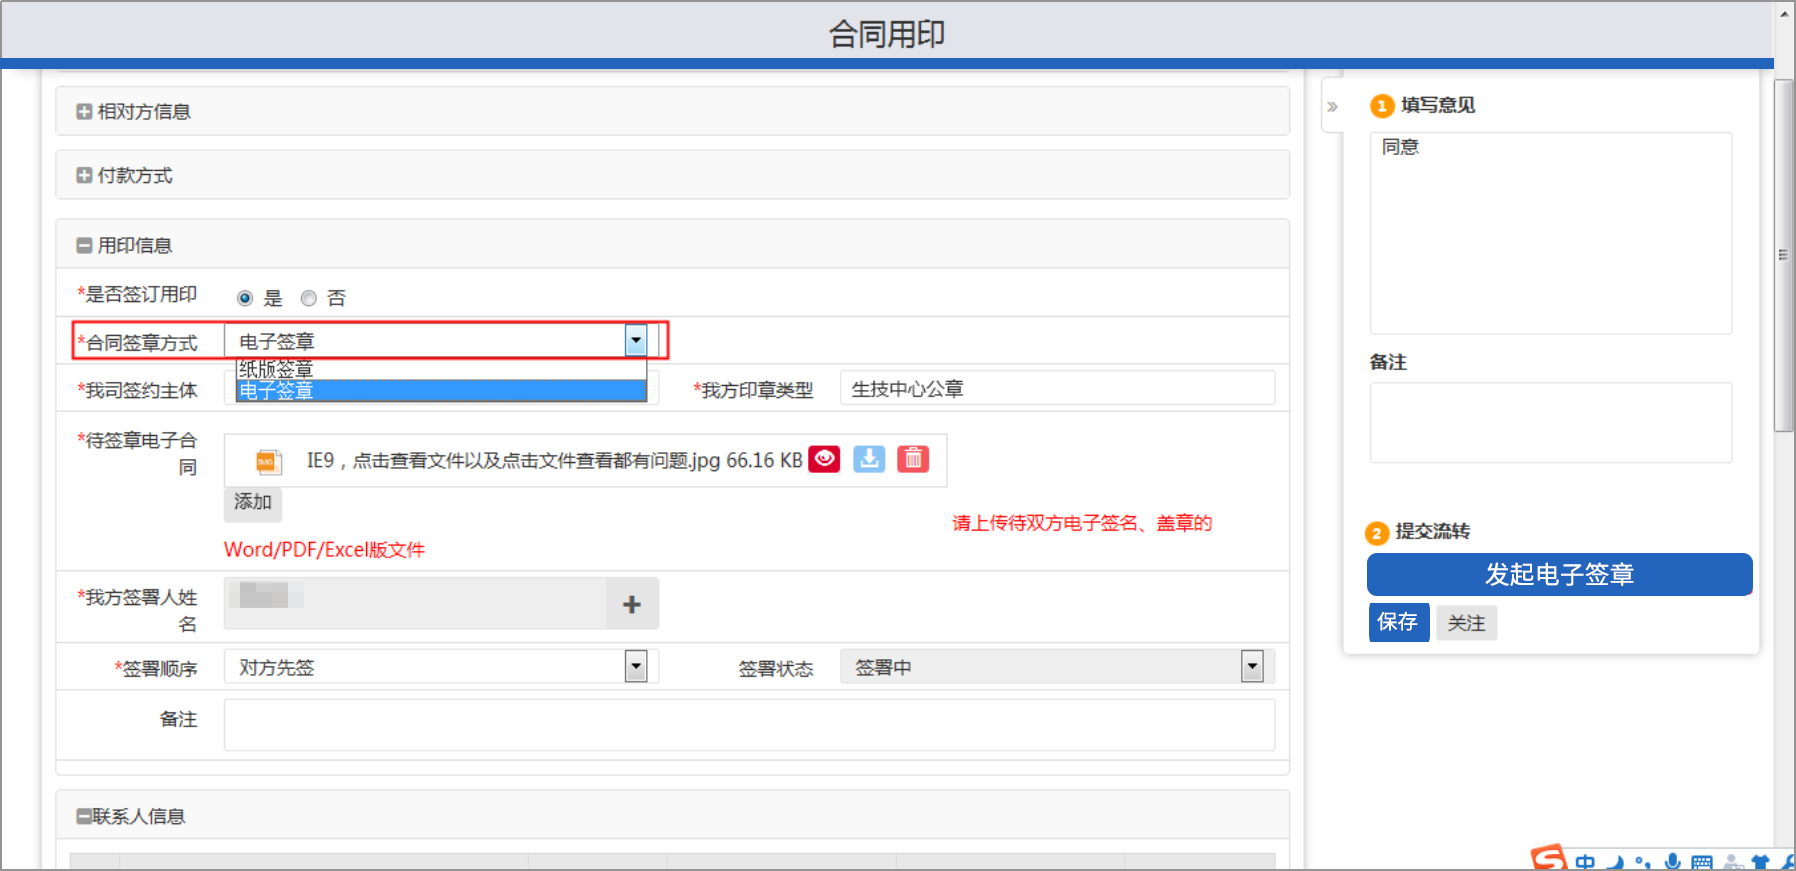Choose 纸版签章 from the dropdown list

[441, 369]
